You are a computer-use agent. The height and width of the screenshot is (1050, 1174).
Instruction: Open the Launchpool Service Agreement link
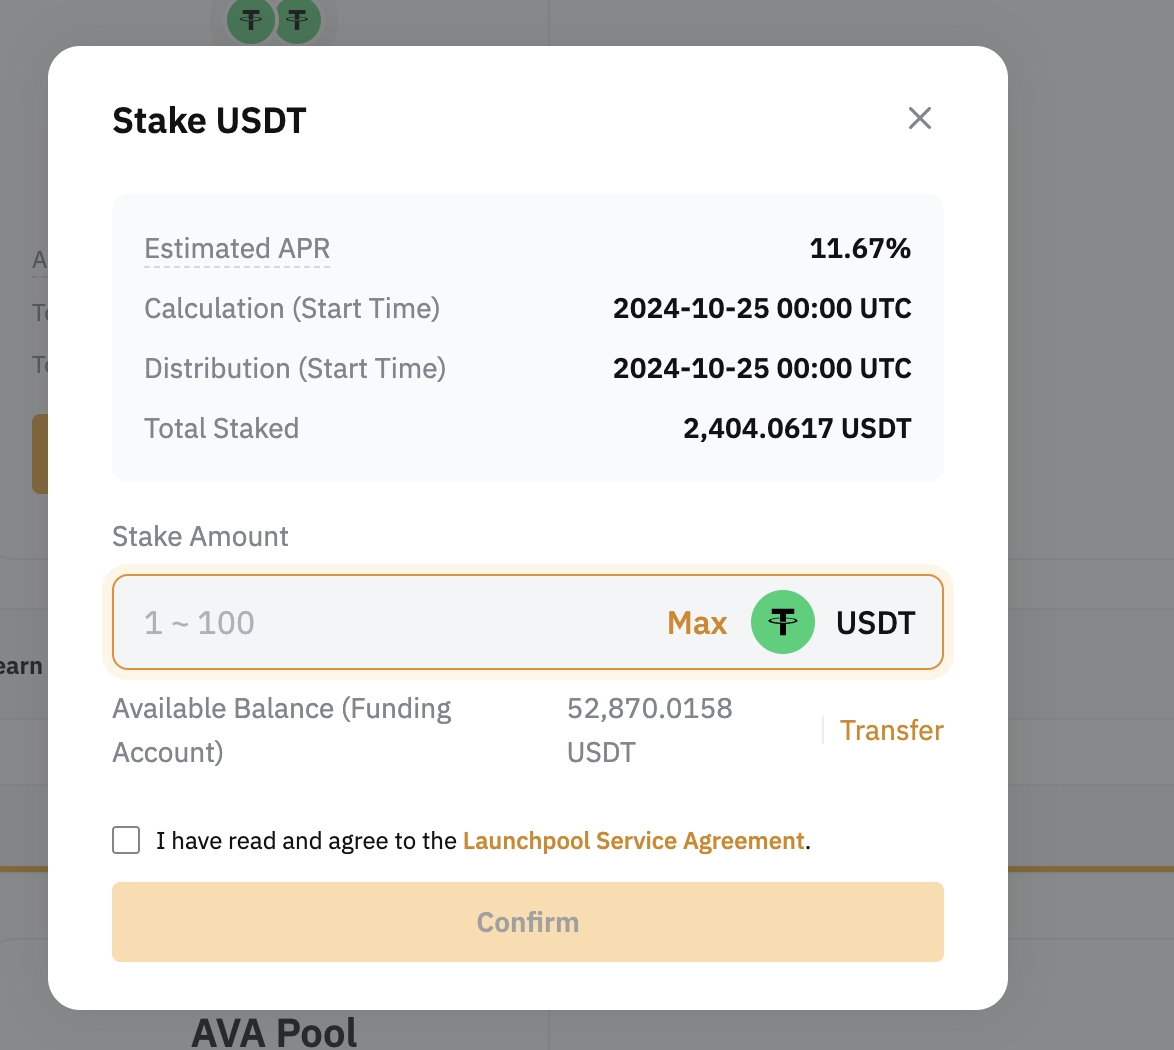tap(633, 840)
